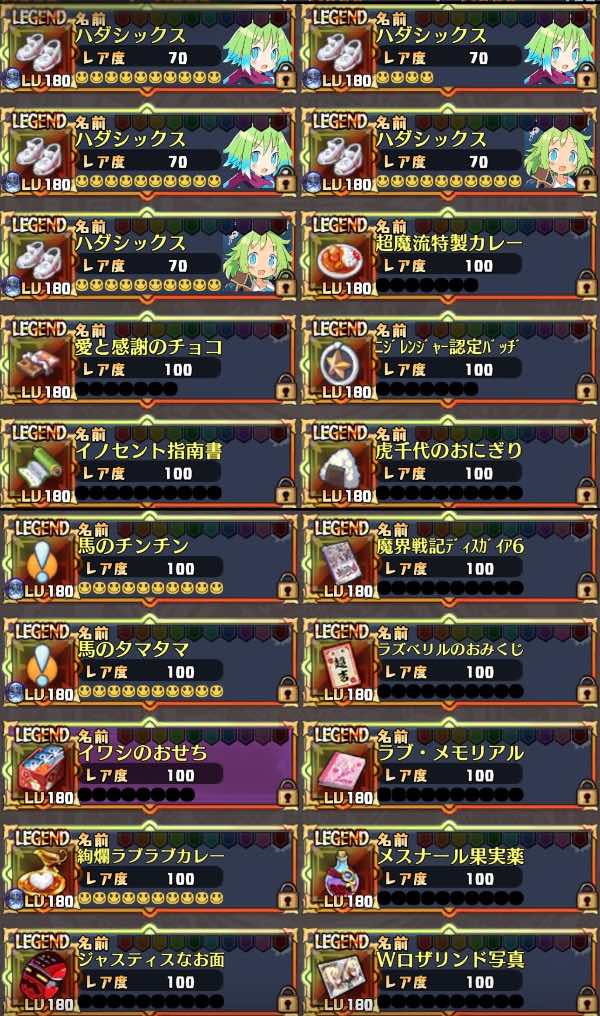This screenshot has height=1016, width=600.
Task: Open the Wロザリンド写真 item entry
Action: tap(451, 974)
